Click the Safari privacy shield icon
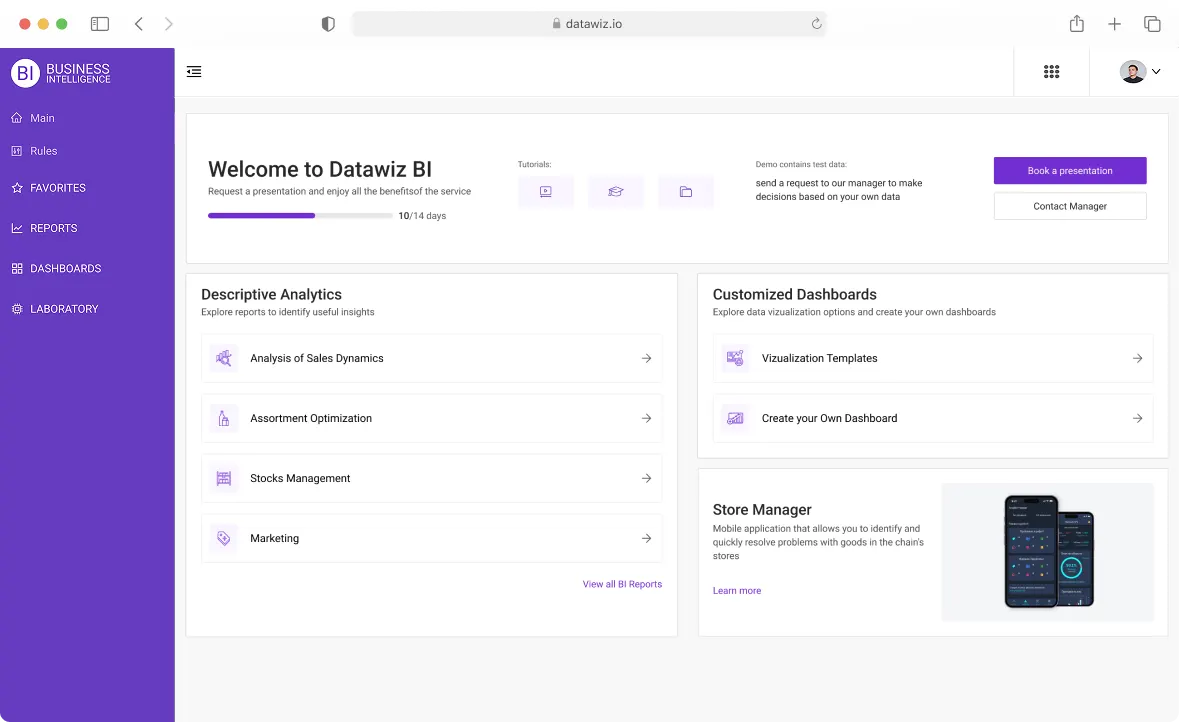This screenshot has height=722, width=1182. point(328,24)
